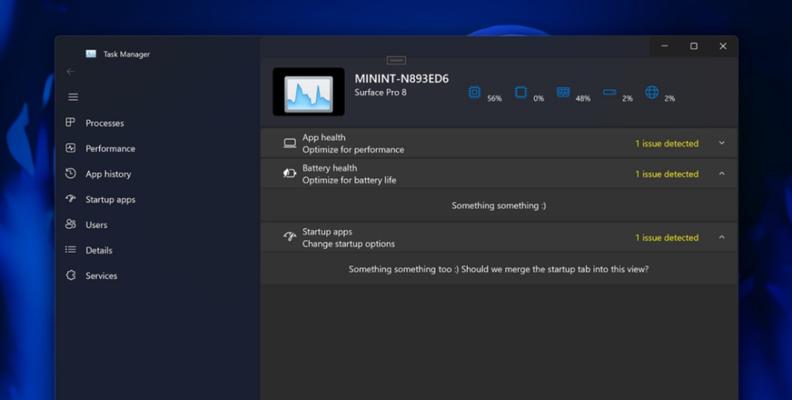Click the GPU usage icon showing 0%
Screen dimensions: 792x400
521,92
